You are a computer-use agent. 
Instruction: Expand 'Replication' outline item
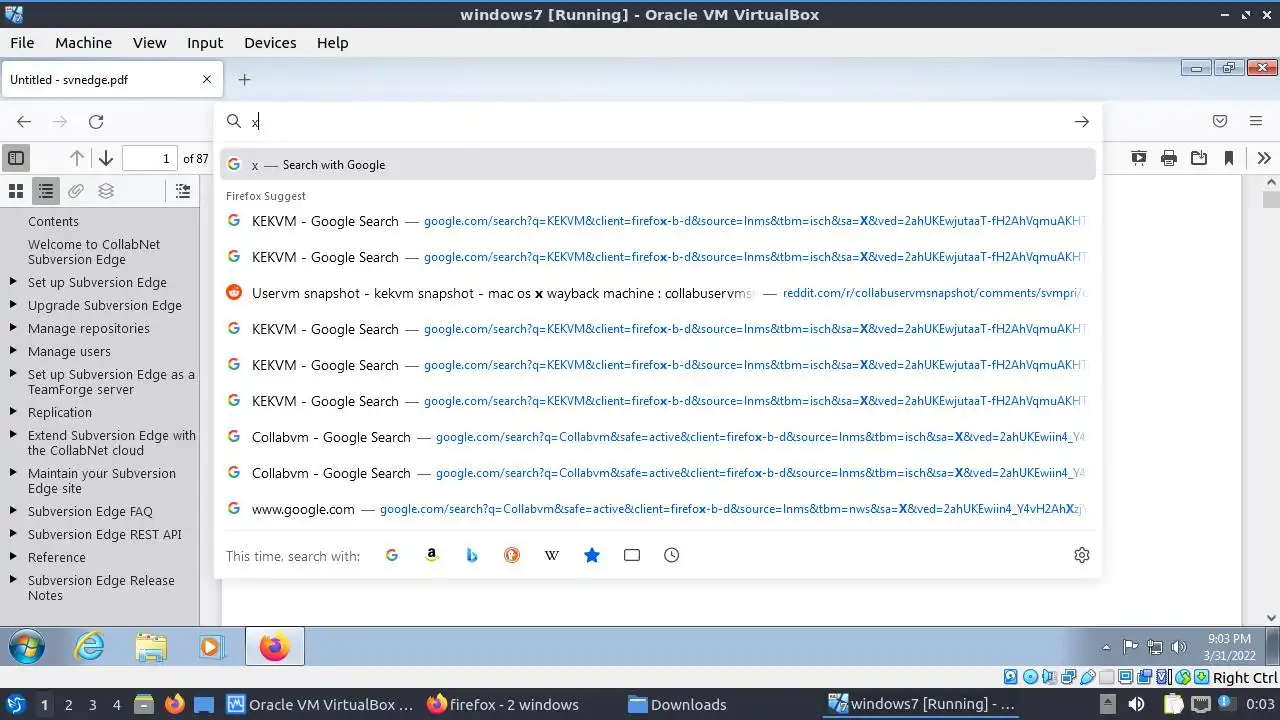coord(13,412)
